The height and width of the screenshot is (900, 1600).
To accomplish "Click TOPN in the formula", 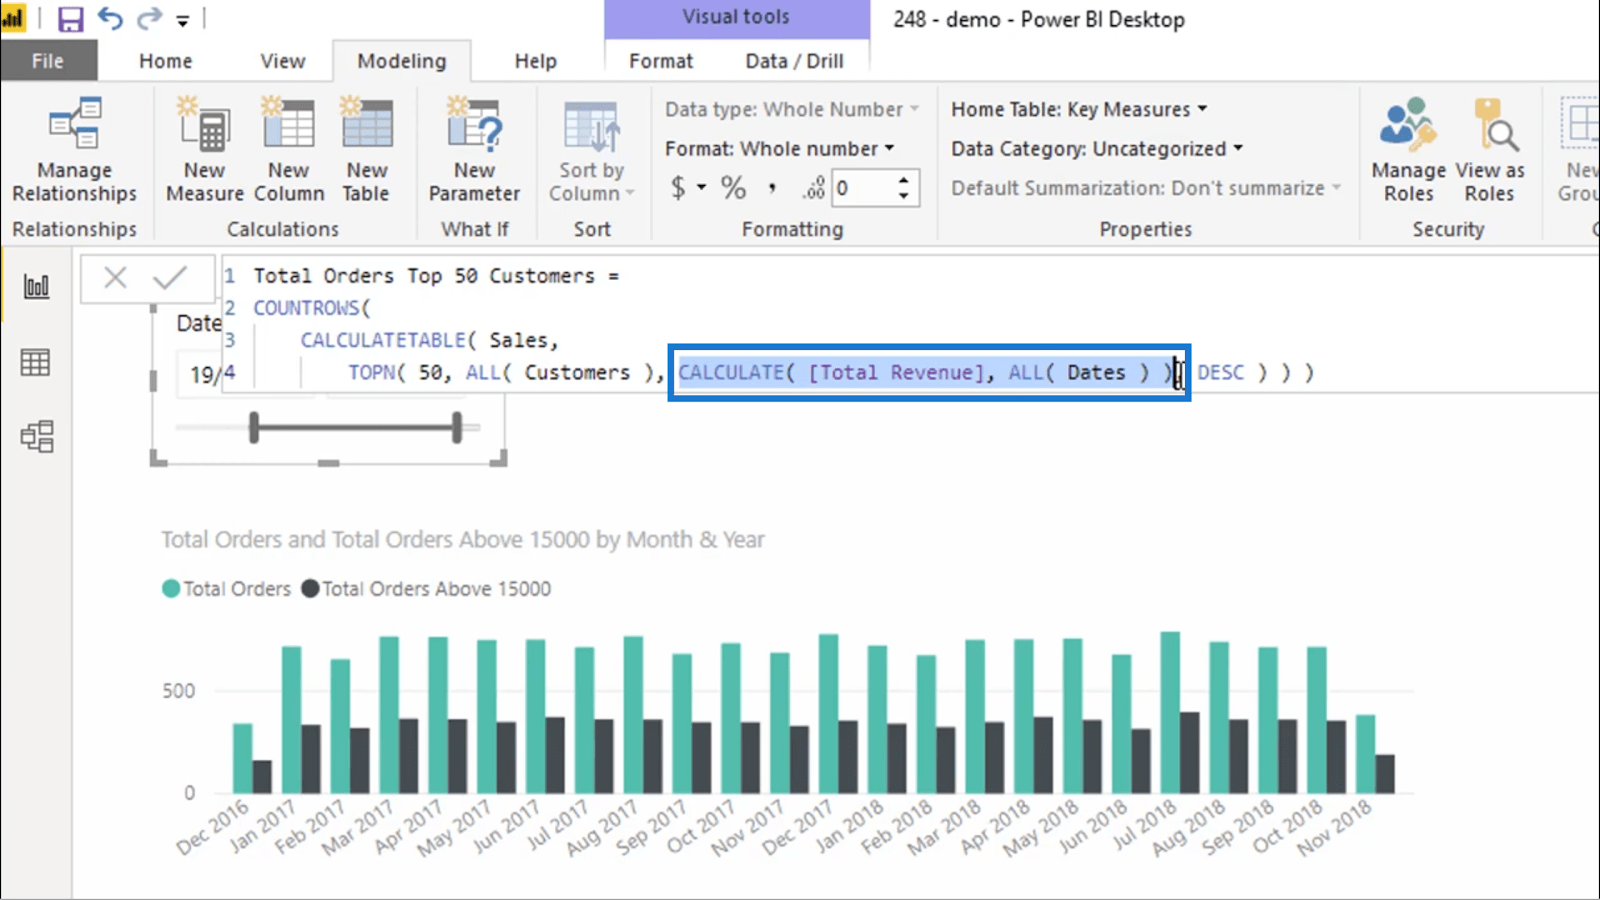I will [370, 372].
